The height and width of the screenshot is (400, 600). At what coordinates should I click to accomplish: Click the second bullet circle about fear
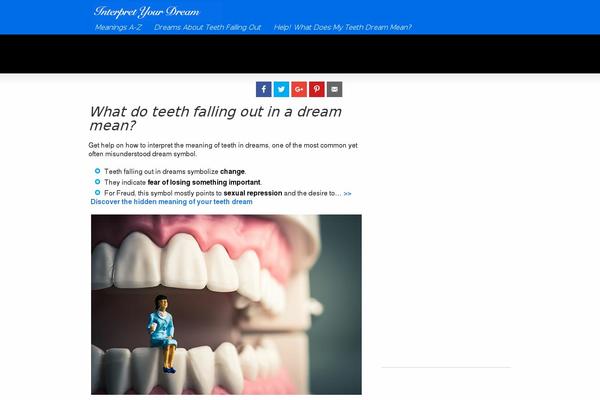tap(98, 181)
